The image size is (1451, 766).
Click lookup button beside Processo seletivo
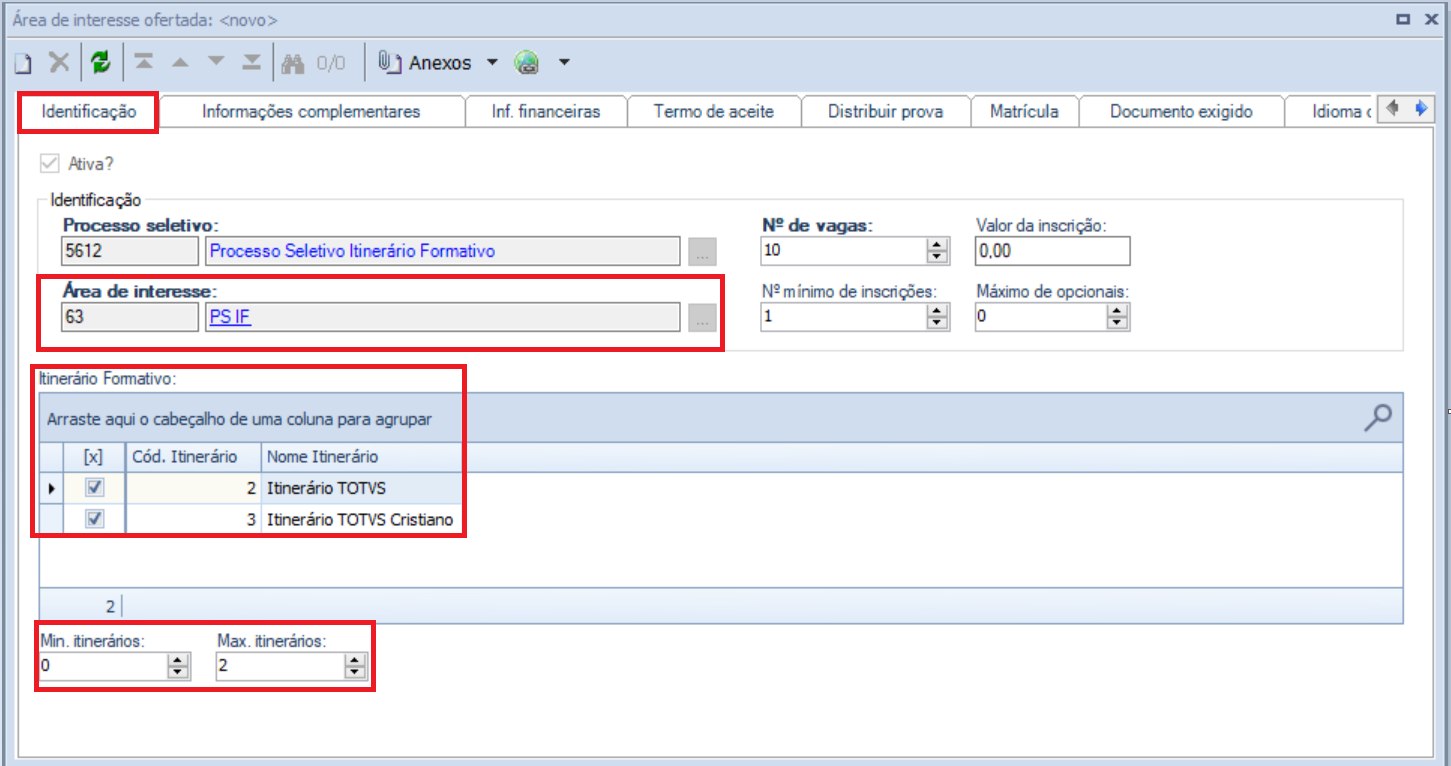[702, 251]
